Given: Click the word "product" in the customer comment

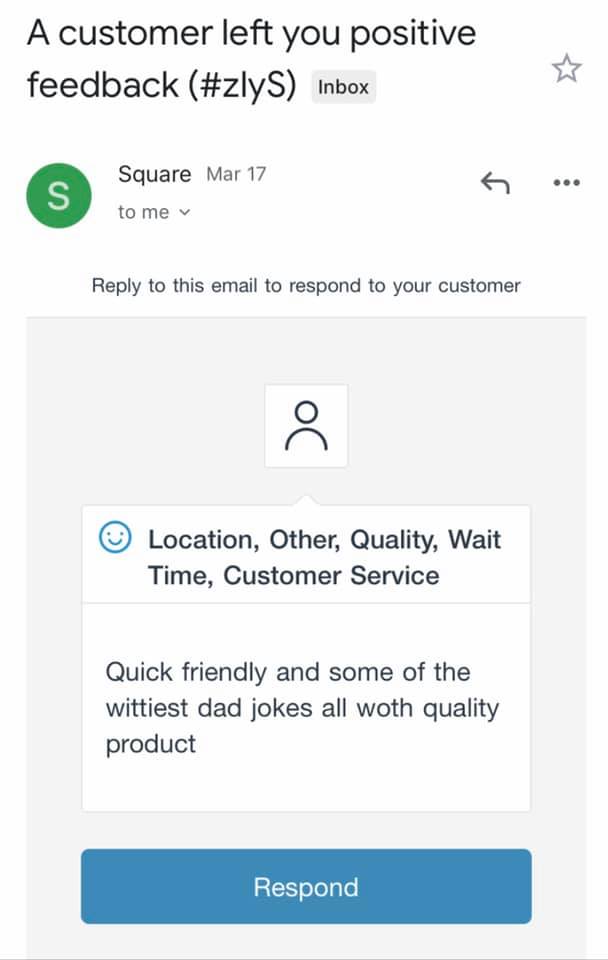Looking at the screenshot, I should (x=151, y=744).
